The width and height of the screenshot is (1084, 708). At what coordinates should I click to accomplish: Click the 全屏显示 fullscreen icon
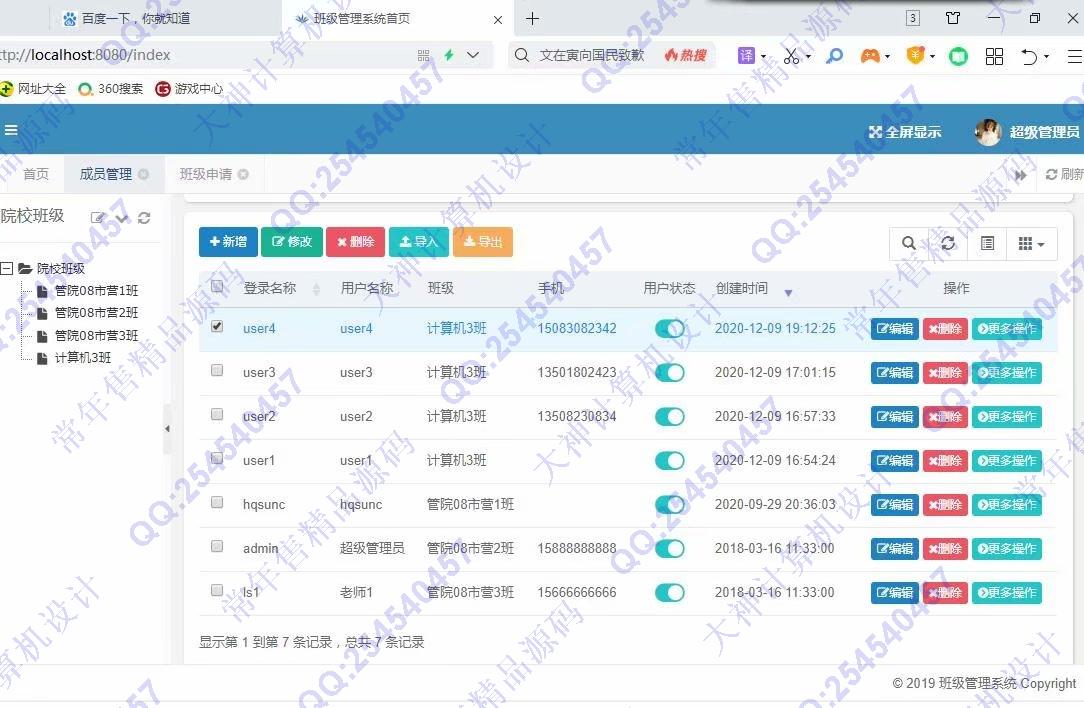coord(875,132)
